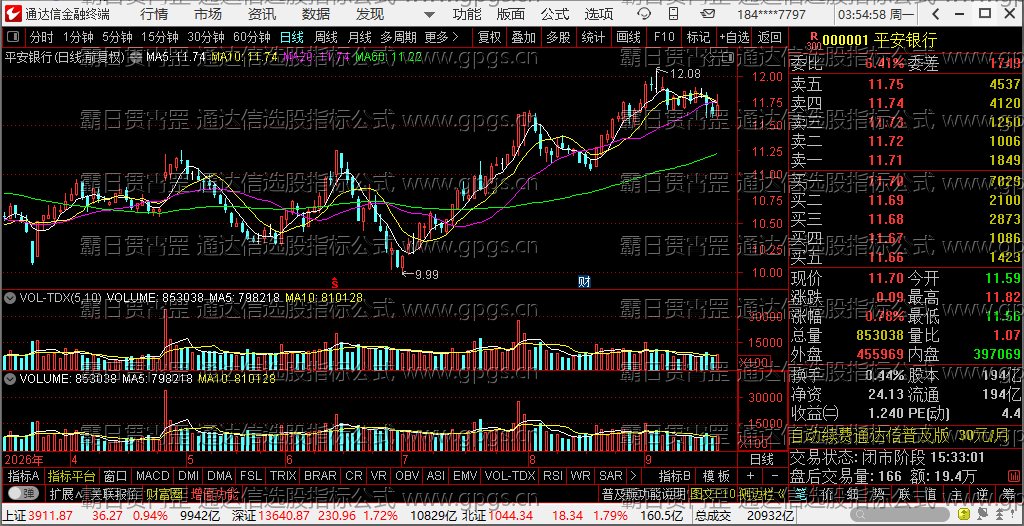
Task: Click the back arrow beside minimize button
Action: pyautogui.click(x=936, y=14)
